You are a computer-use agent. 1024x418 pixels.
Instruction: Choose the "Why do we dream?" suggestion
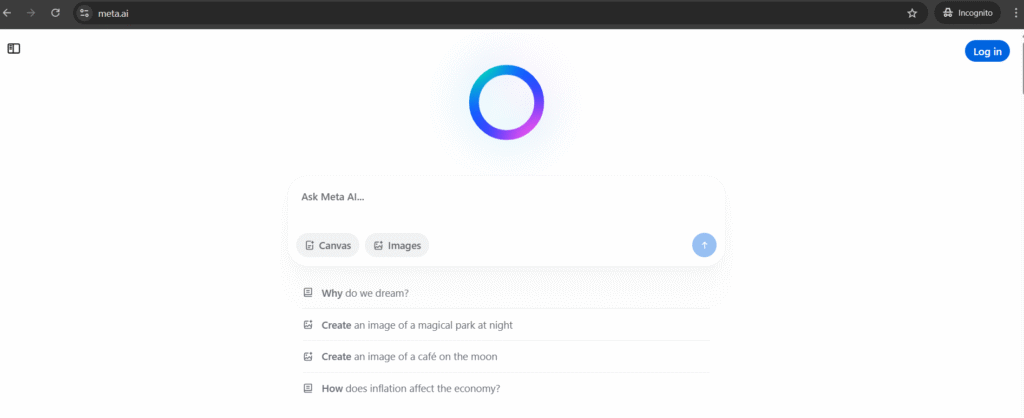pos(365,293)
